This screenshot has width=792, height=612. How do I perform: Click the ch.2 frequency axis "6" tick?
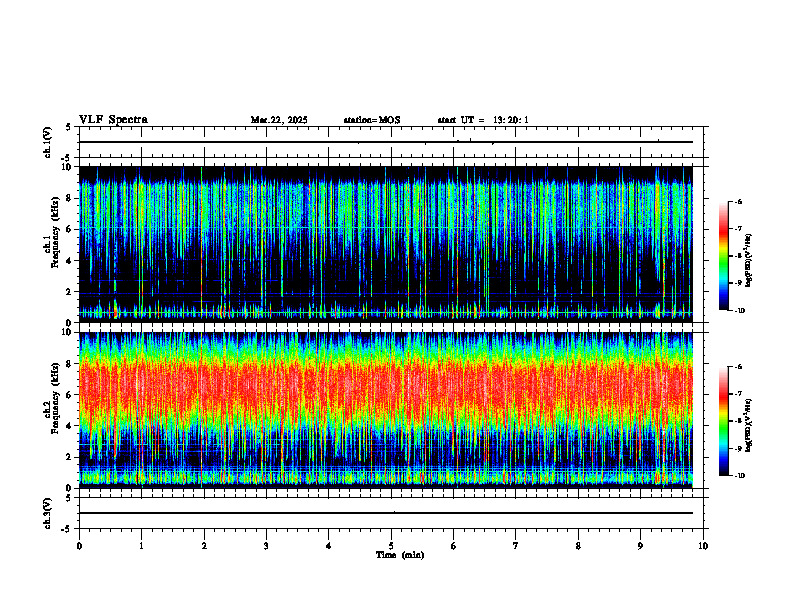click(x=69, y=395)
